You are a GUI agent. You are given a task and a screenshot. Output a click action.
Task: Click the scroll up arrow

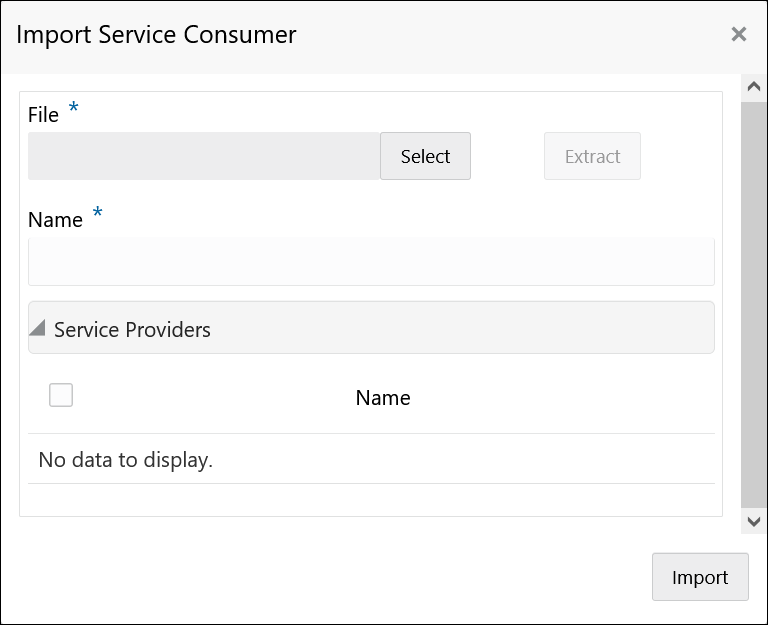pyautogui.click(x=754, y=87)
